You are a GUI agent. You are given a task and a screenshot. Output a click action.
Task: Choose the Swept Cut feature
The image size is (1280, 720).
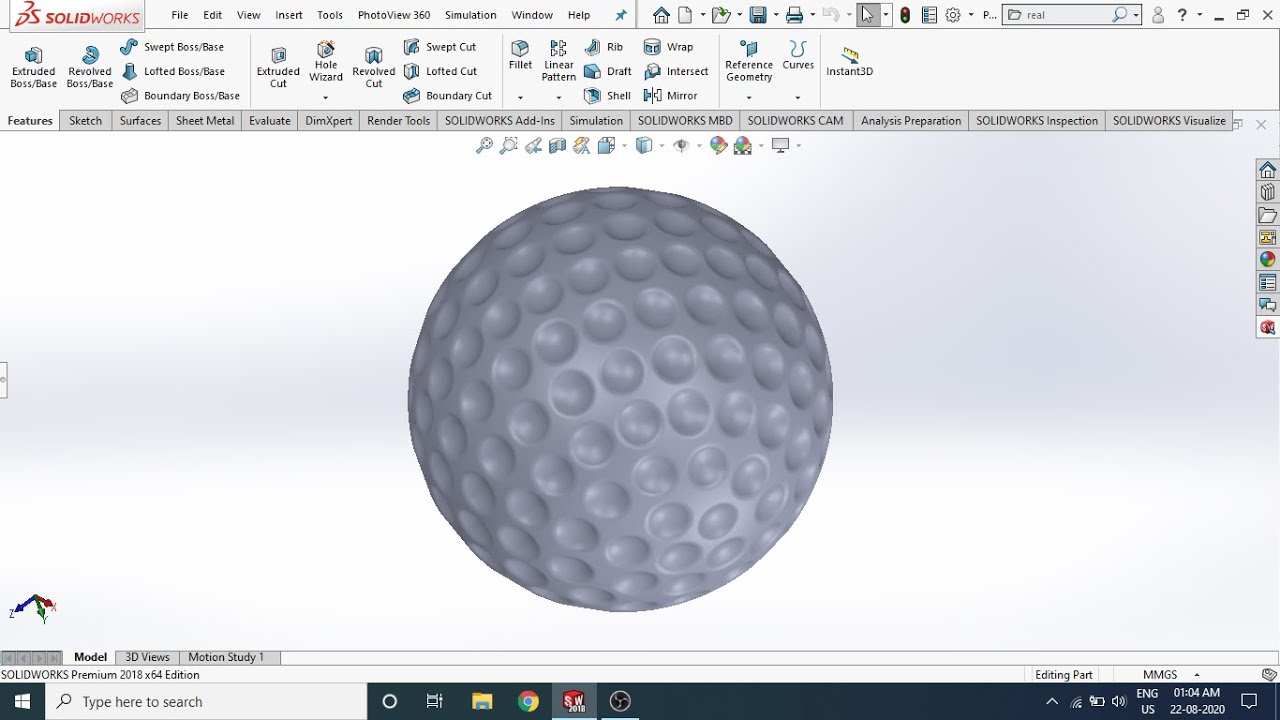pyautogui.click(x=439, y=47)
